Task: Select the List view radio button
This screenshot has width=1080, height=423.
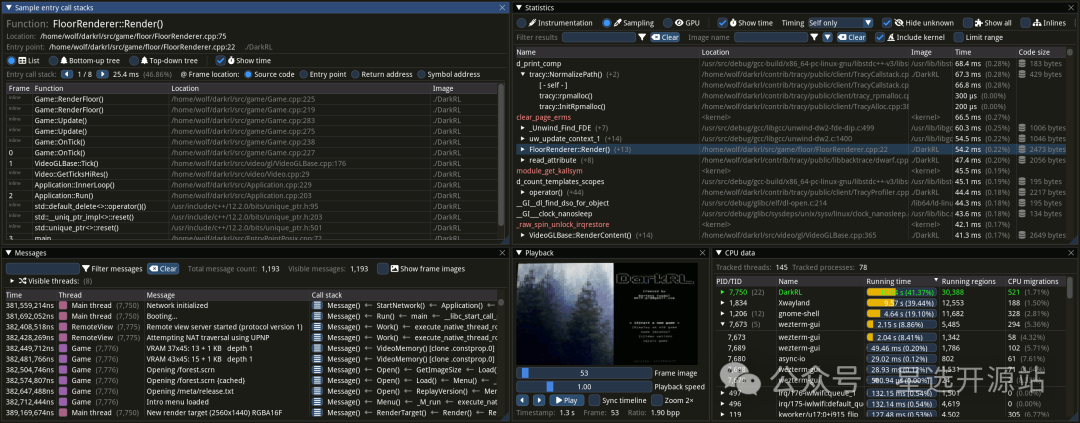Action: (x=12, y=61)
